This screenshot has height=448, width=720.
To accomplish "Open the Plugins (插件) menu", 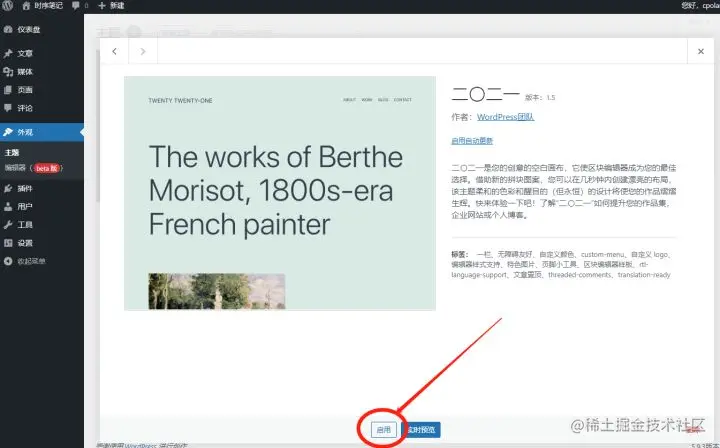I will pyautogui.click(x=41, y=188).
